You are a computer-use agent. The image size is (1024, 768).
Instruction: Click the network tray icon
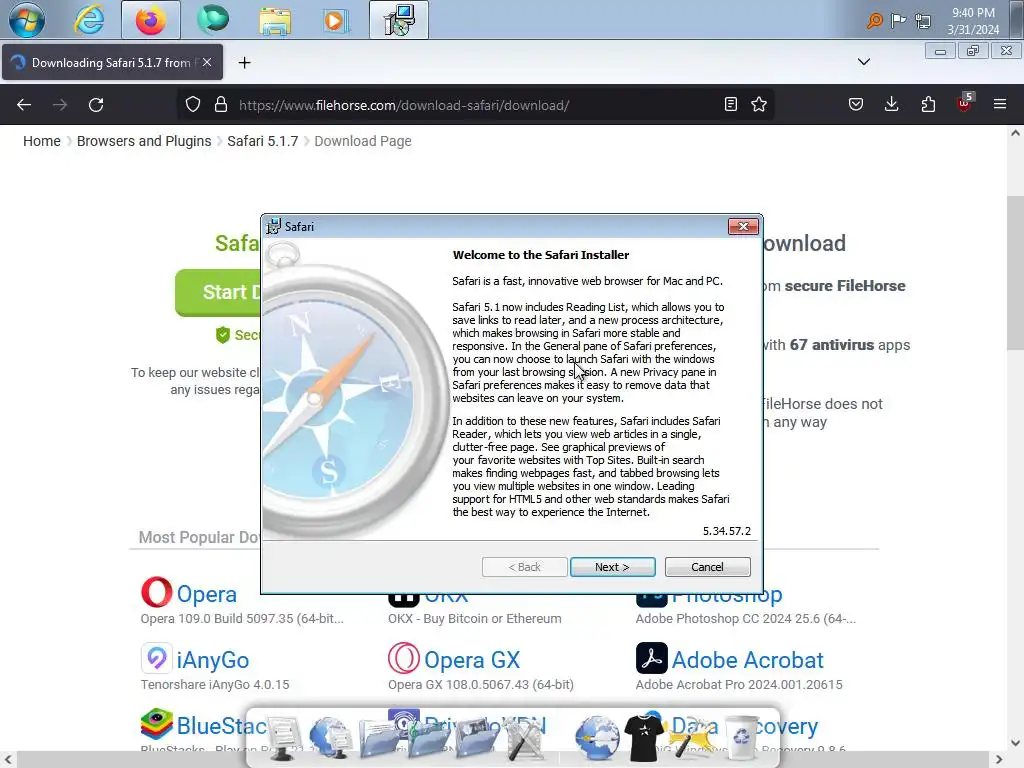pyautogui.click(x=923, y=21)
